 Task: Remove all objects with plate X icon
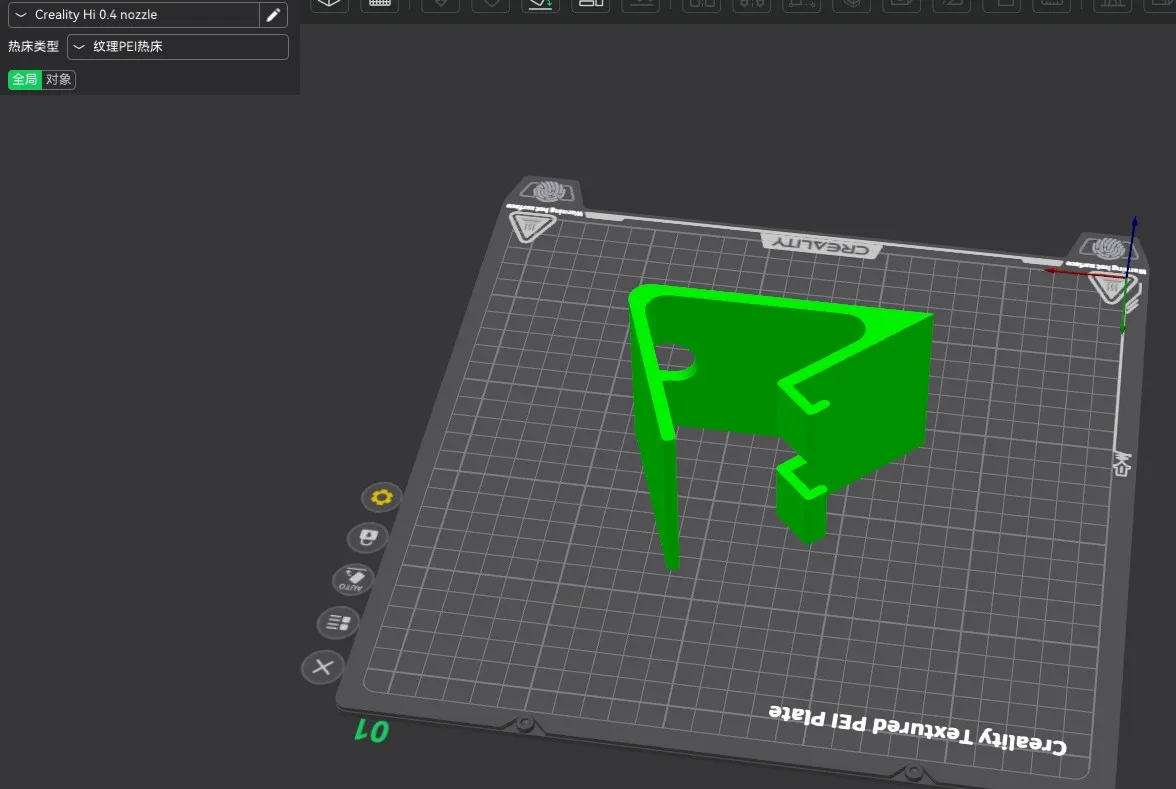322,667
